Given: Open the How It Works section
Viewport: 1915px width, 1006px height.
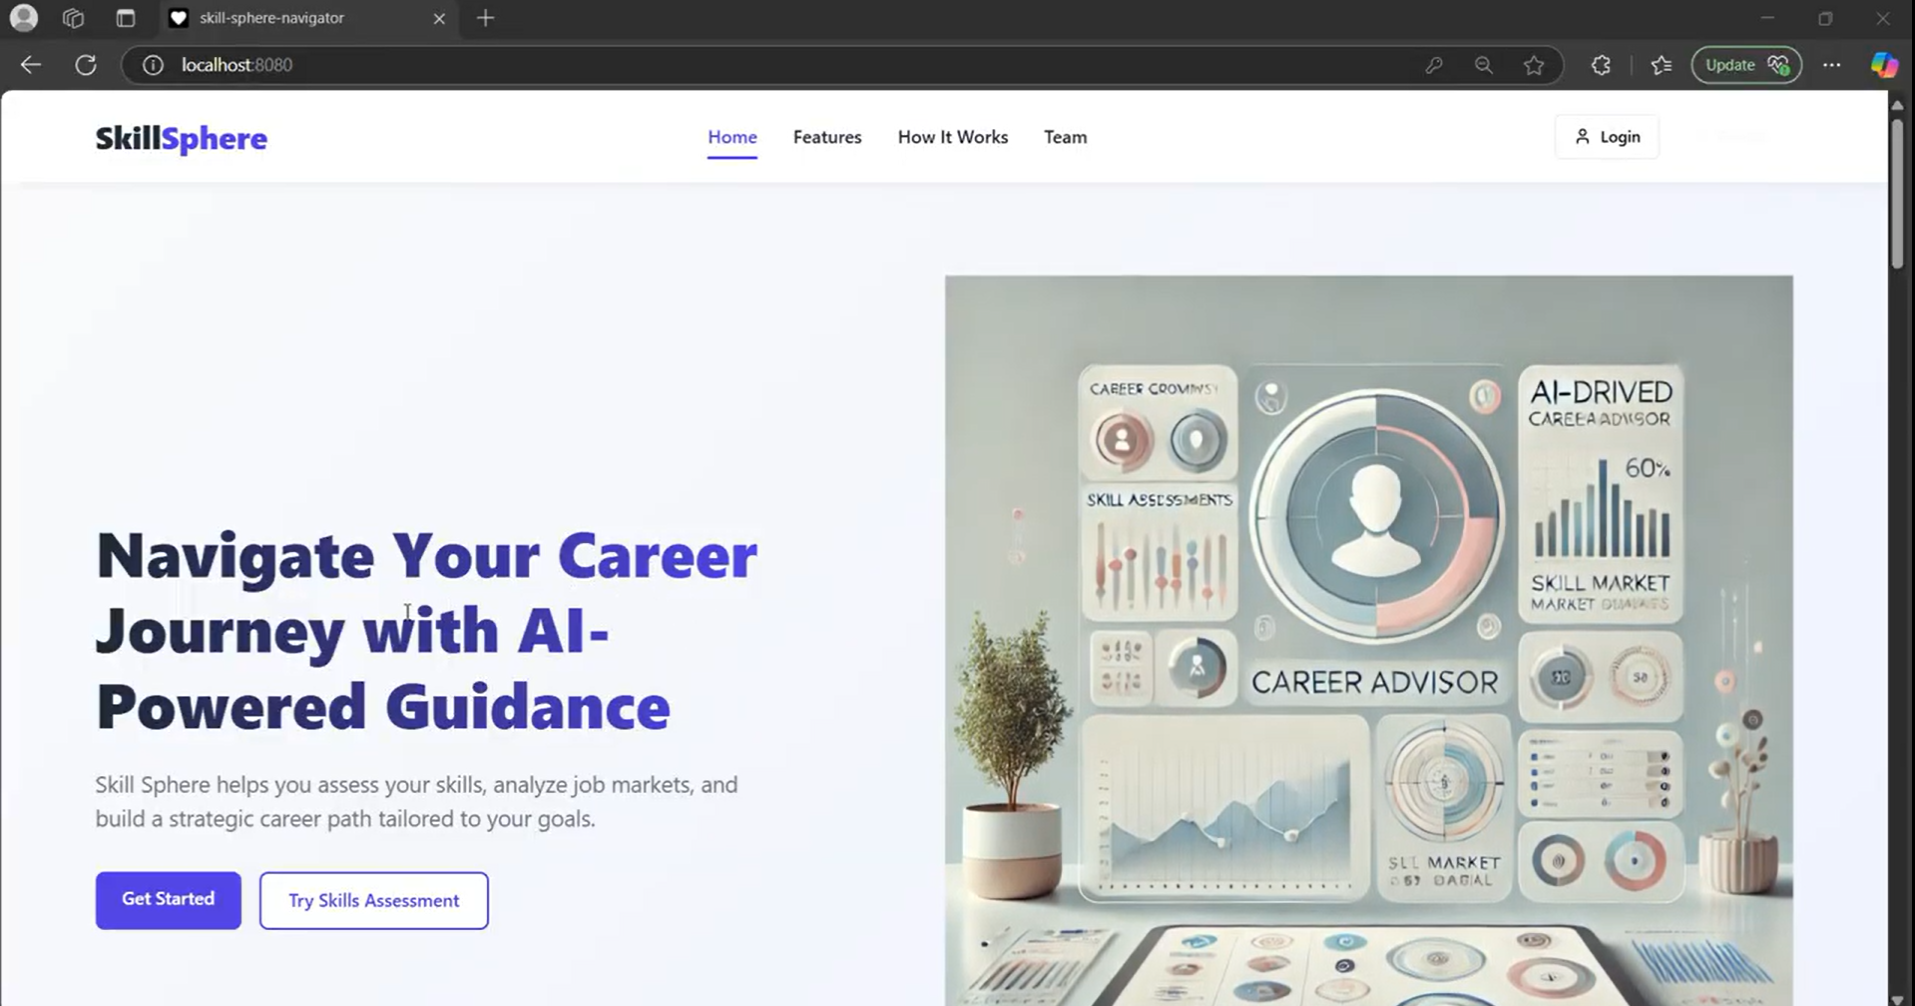Looking at the screenshot, I should pyautogui.click(x=952, y=137).
